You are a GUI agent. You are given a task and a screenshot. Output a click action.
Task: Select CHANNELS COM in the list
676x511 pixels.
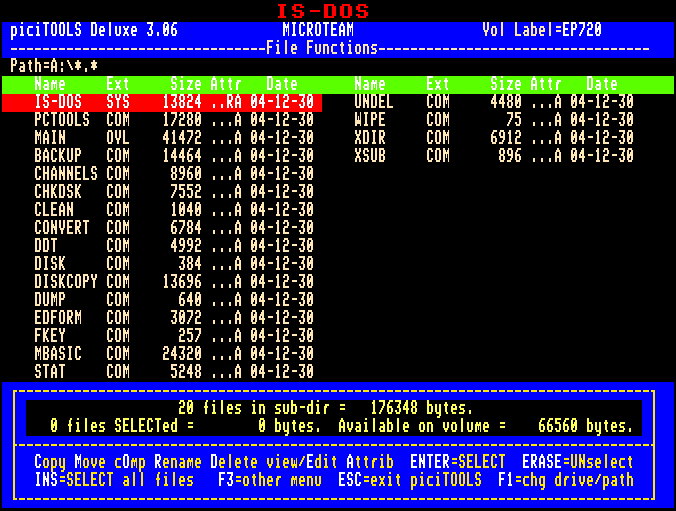174,174
